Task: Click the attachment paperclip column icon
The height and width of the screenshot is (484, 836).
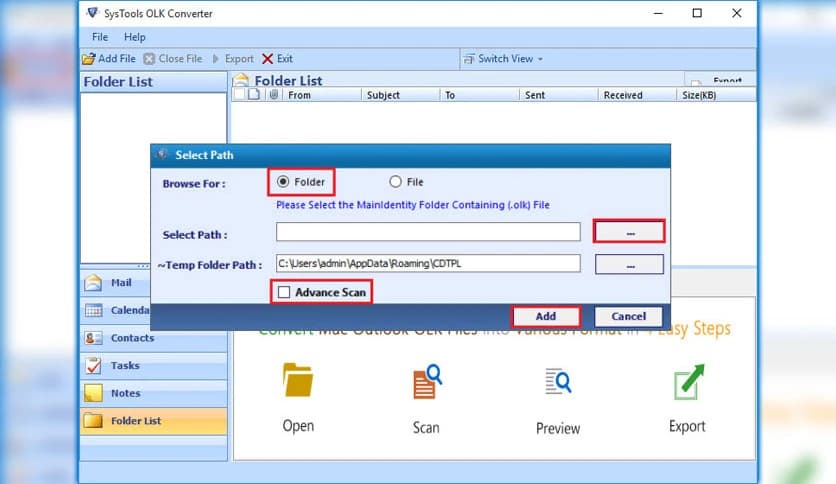Action: pos(274,94)
